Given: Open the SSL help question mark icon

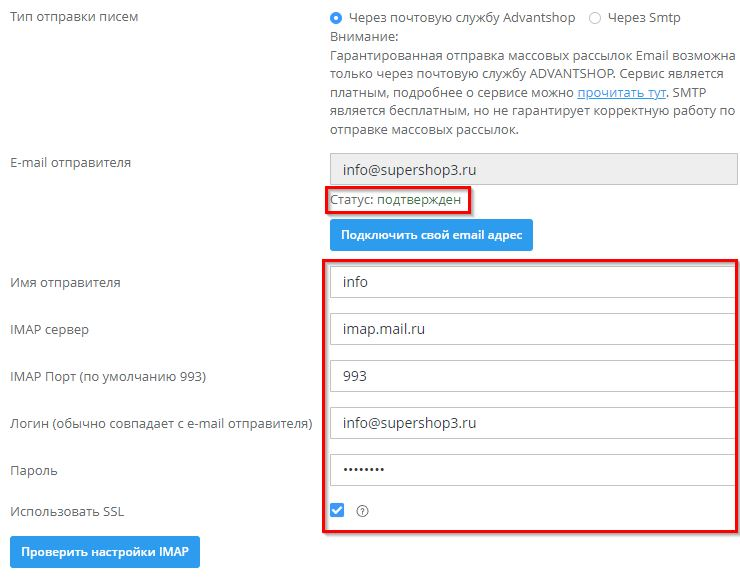Looking at the screenshot, I should (x=363, y=511).
